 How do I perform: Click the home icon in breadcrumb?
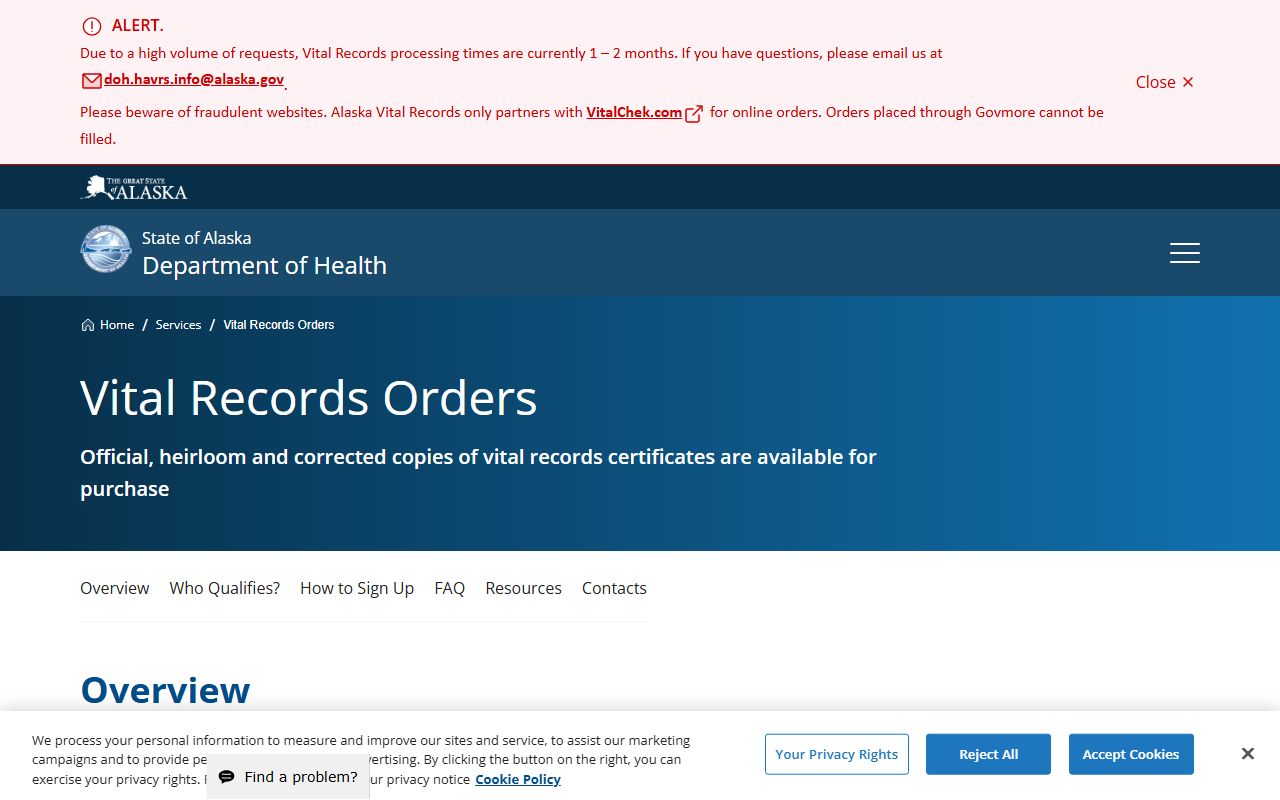88,325
